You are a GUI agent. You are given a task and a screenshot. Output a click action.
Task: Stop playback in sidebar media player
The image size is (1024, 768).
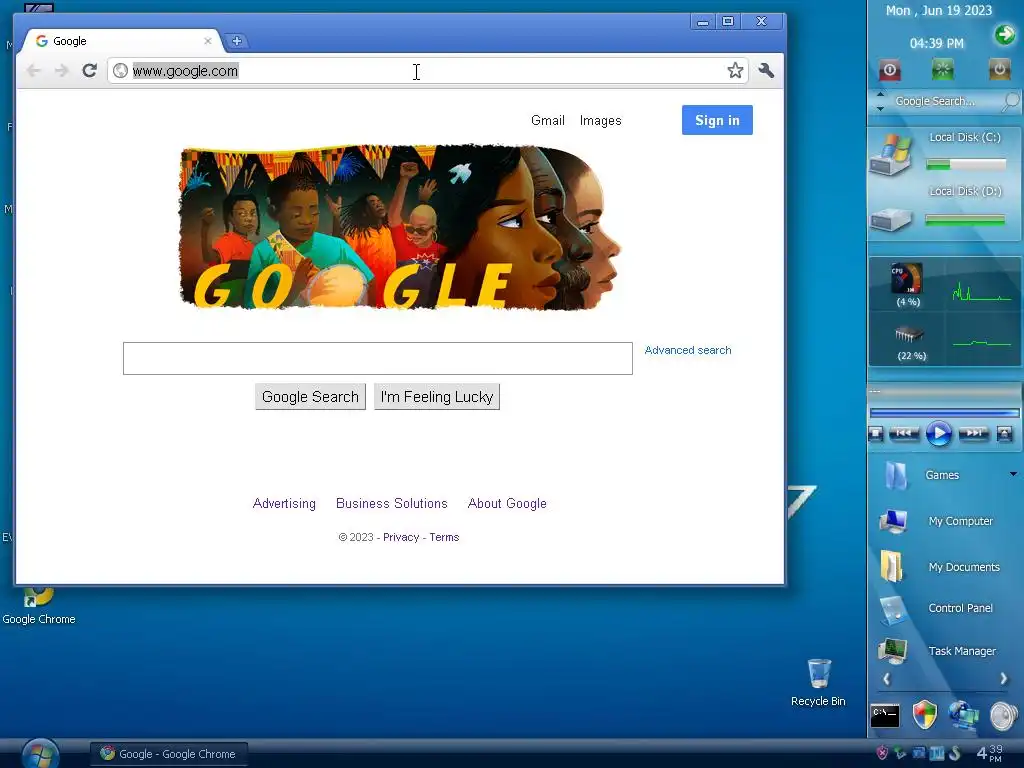tap(876, 433)
